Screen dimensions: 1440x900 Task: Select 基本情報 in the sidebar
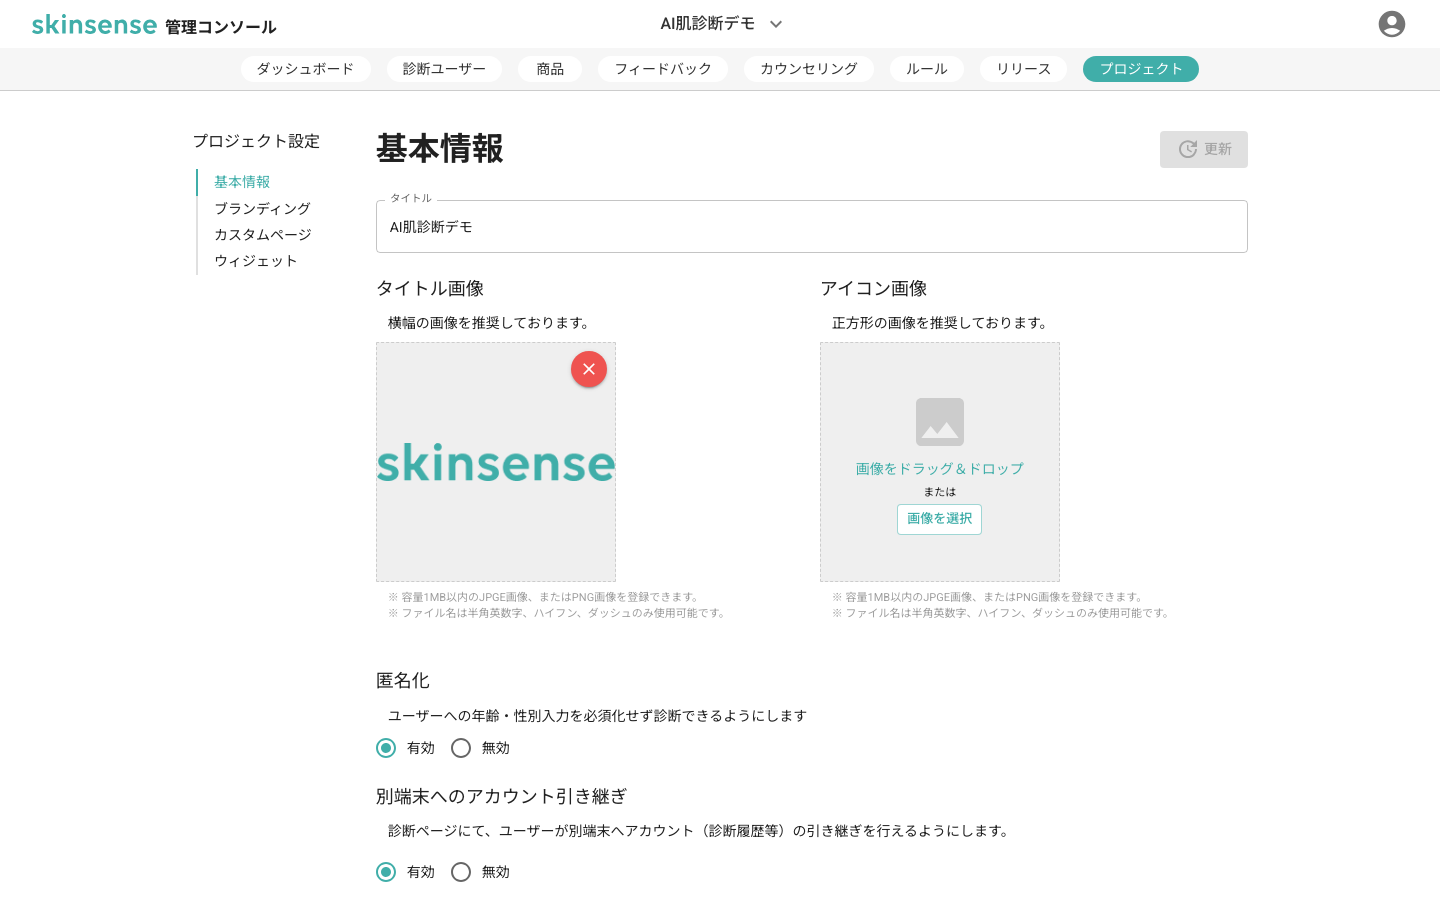tap(242, 182)
